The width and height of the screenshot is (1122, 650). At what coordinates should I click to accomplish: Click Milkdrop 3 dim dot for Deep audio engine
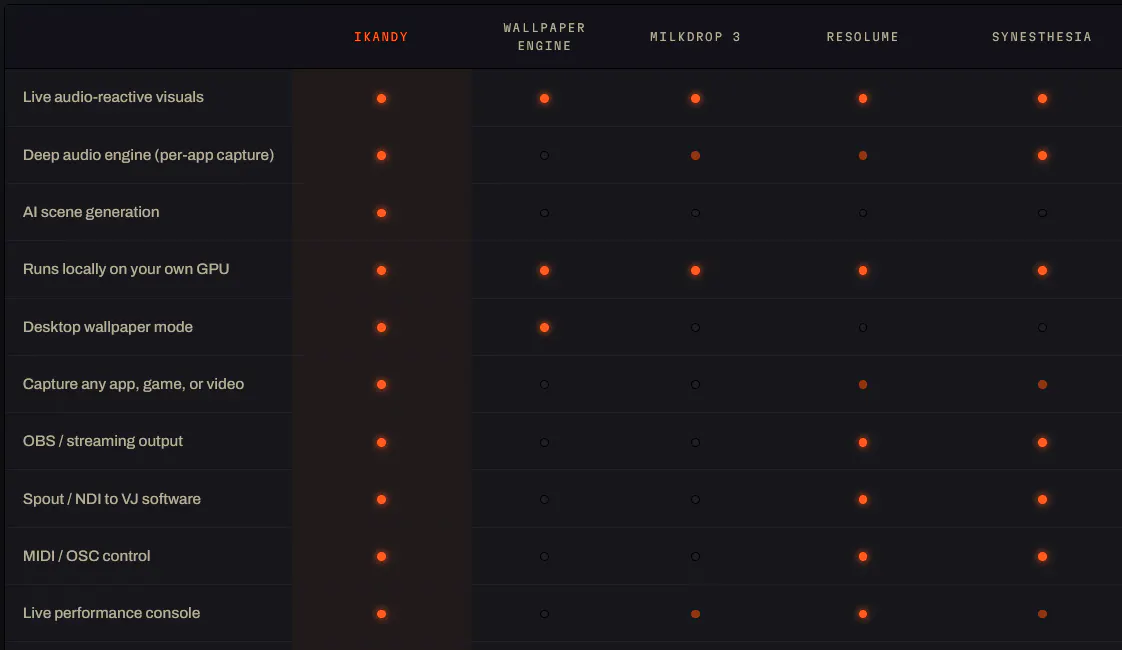click(x=696, y=155)
